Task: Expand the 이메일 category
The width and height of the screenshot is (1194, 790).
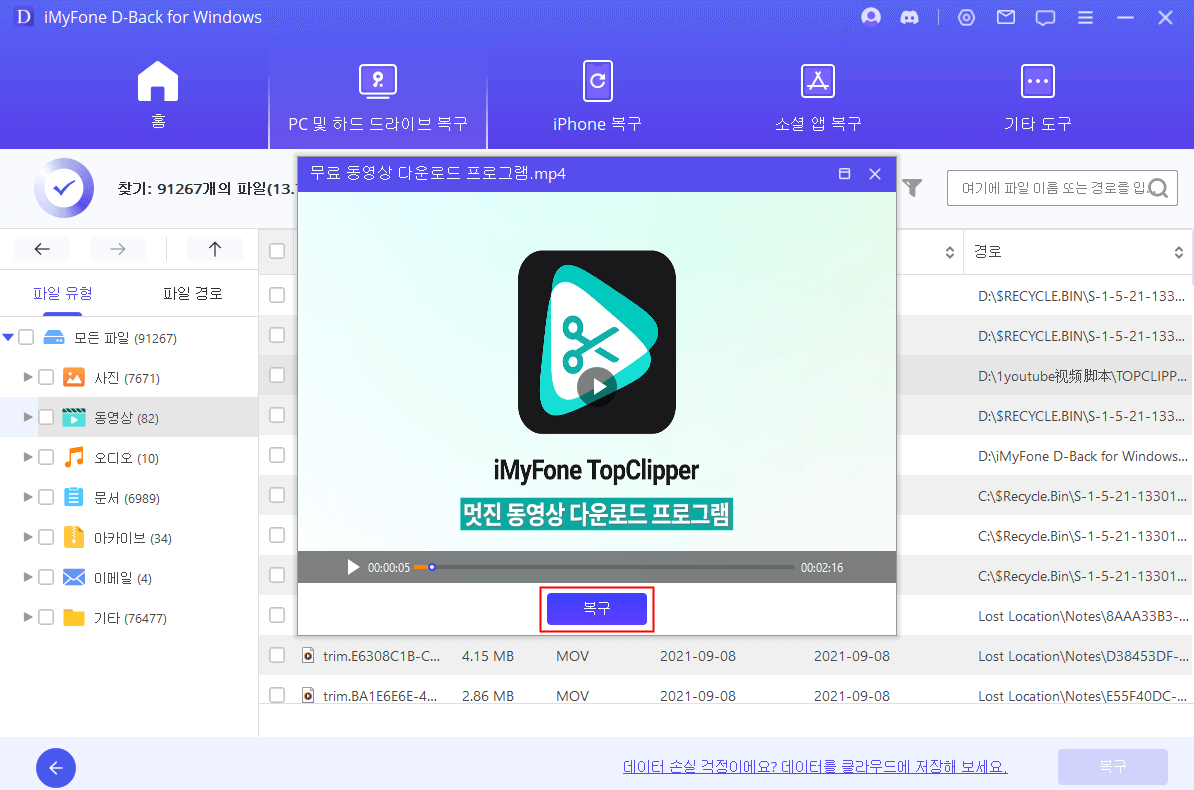Action: [x=27, y=577]
